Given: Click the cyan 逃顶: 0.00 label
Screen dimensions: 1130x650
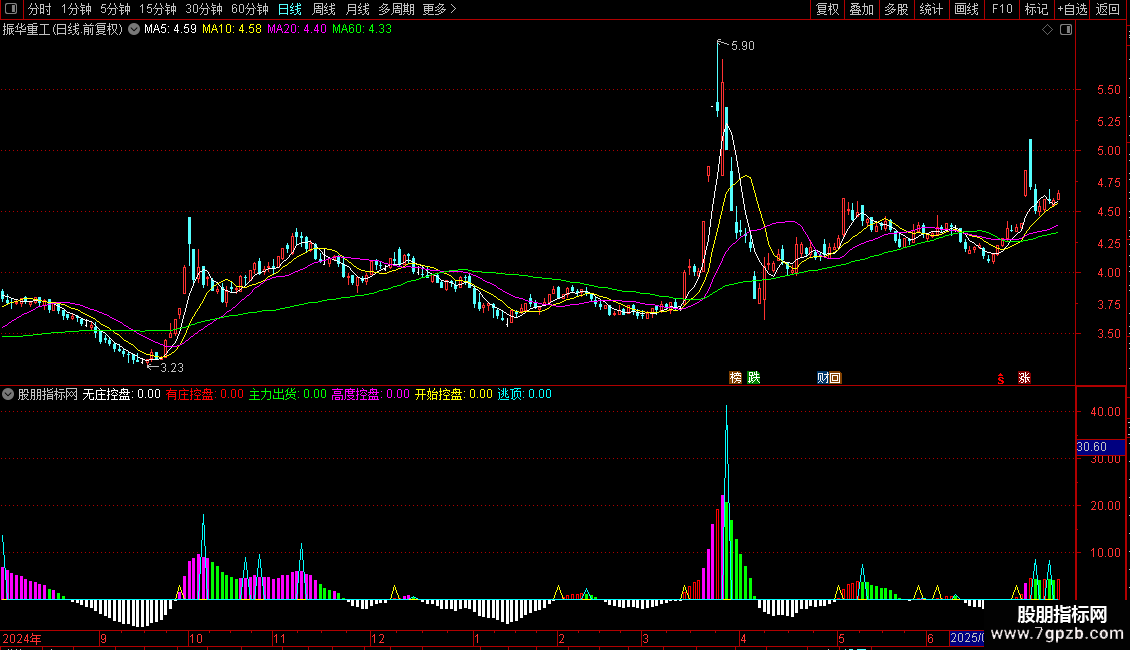Looking at the screenshot, I should [x=525, y=394].
